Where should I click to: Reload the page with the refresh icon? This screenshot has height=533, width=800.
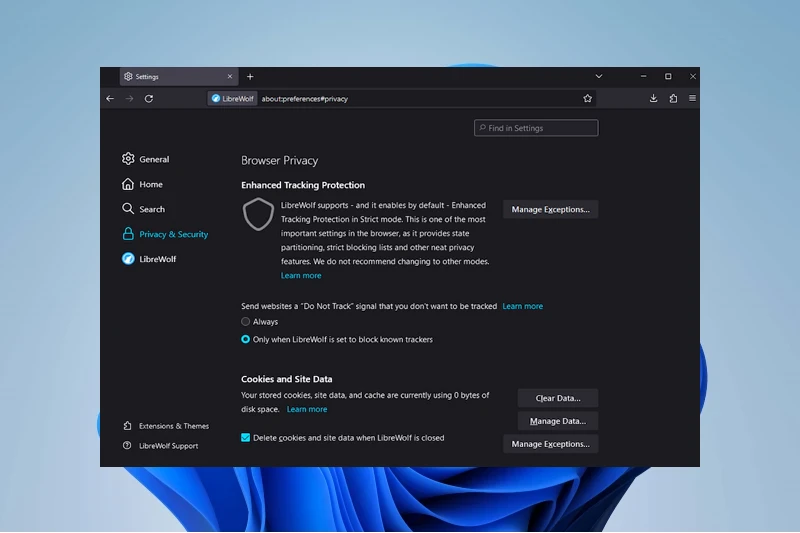coord(148,98)
